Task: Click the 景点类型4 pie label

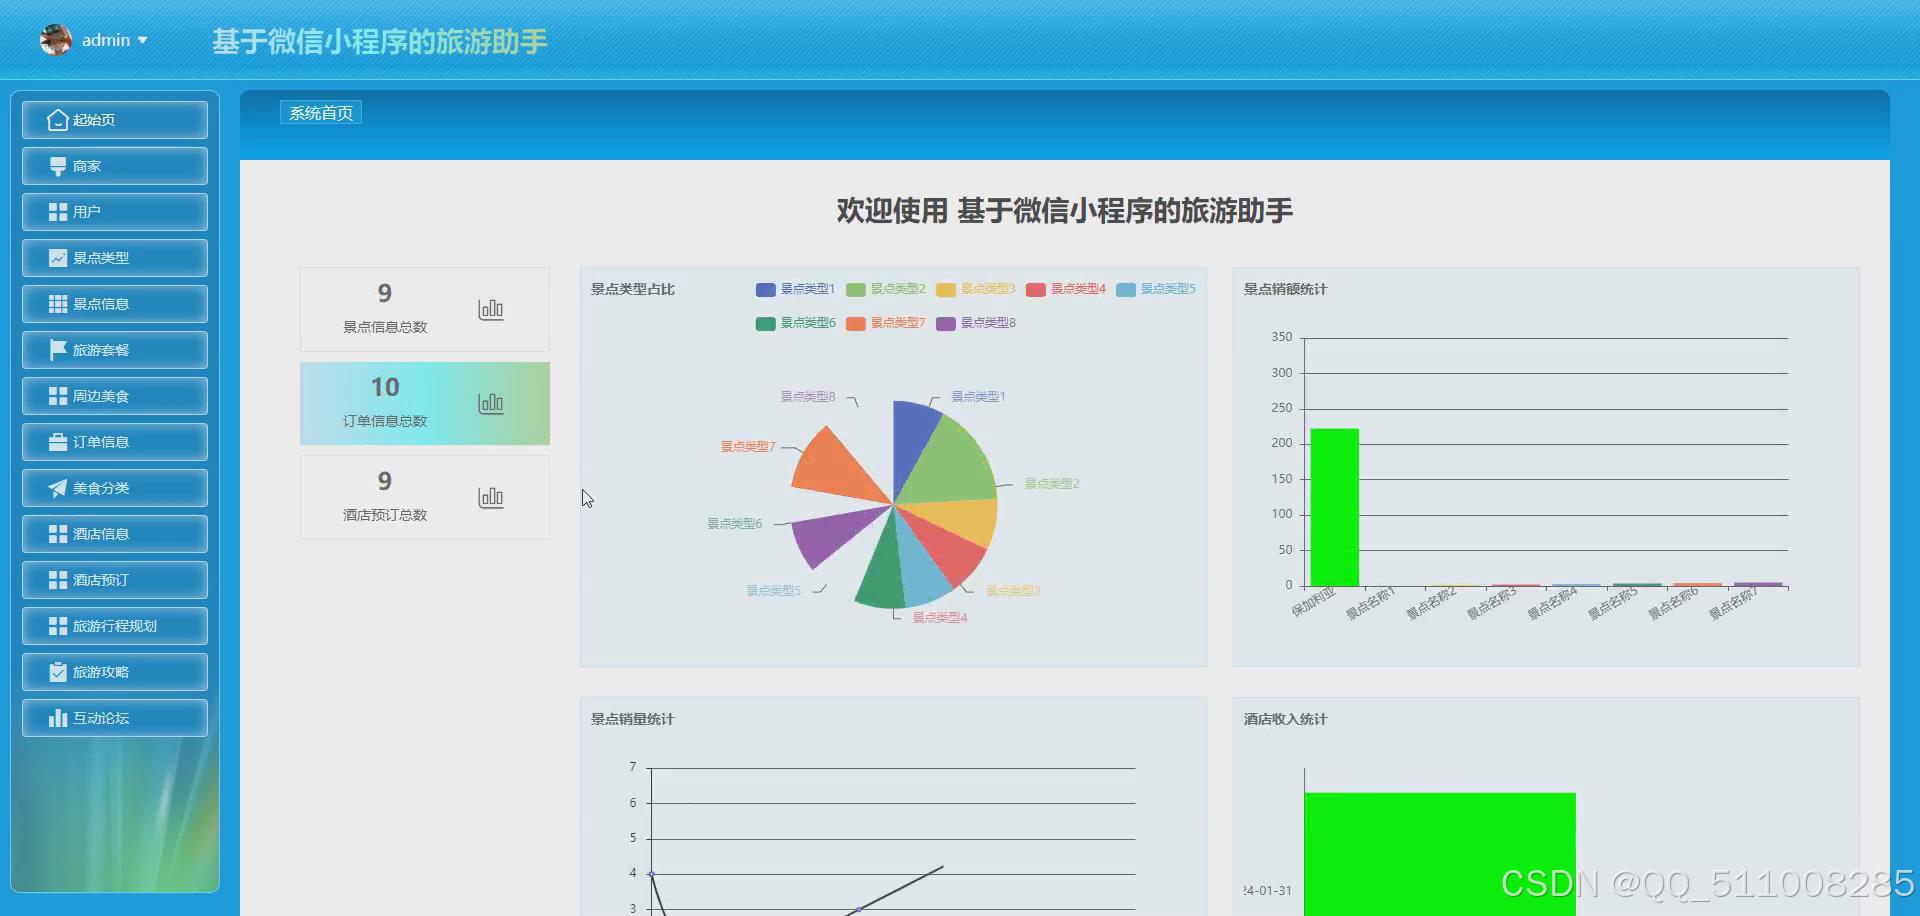Action: coord(940,618)
